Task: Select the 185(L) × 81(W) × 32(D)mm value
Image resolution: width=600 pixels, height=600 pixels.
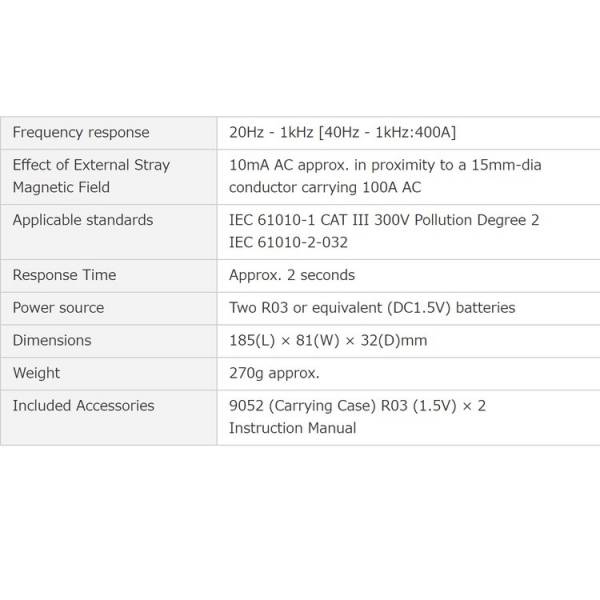Action: click(x=328, y=341)
